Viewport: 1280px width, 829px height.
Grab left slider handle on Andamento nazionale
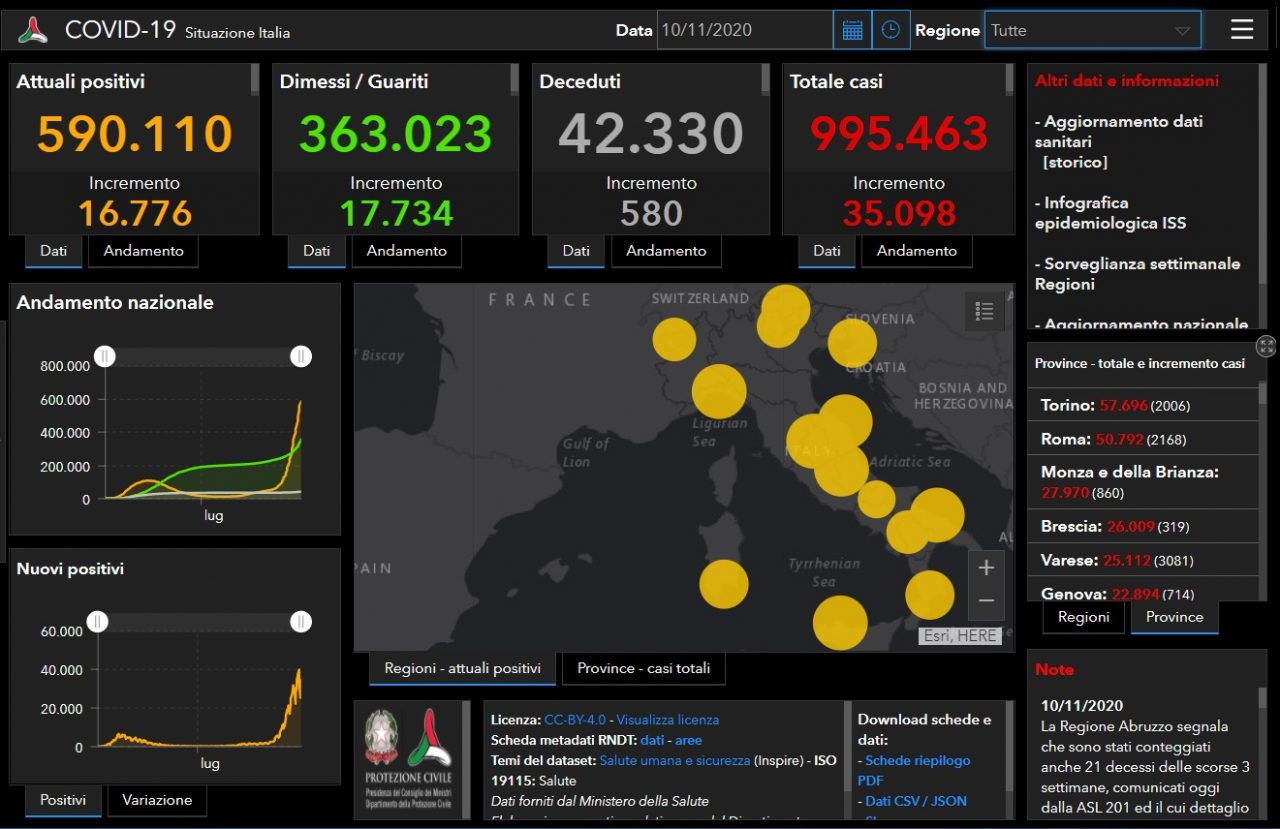pyautogui.click(x=105, y=356)
